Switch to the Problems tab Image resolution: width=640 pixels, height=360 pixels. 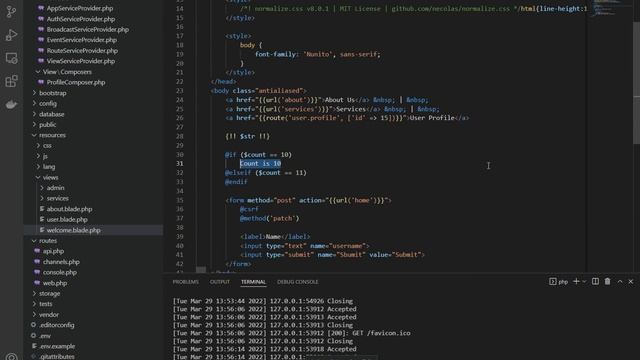click(185, 282)
